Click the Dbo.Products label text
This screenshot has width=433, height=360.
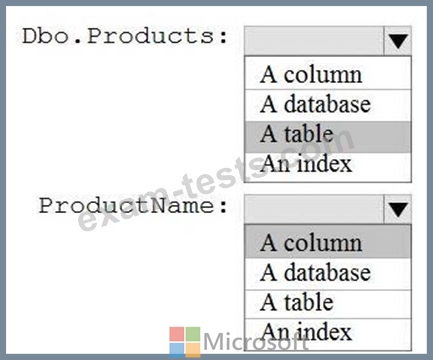[x=125, y=36]
